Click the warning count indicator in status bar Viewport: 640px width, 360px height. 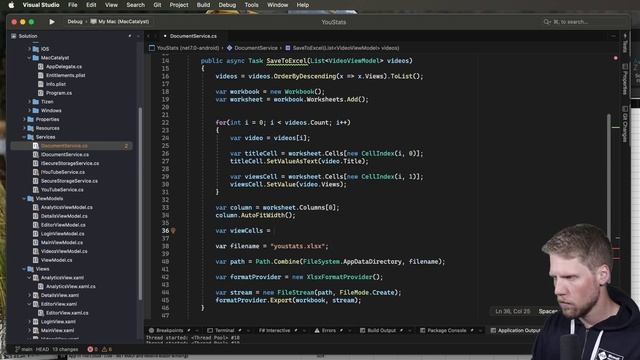pyautogui.click(x=107, y=349)
